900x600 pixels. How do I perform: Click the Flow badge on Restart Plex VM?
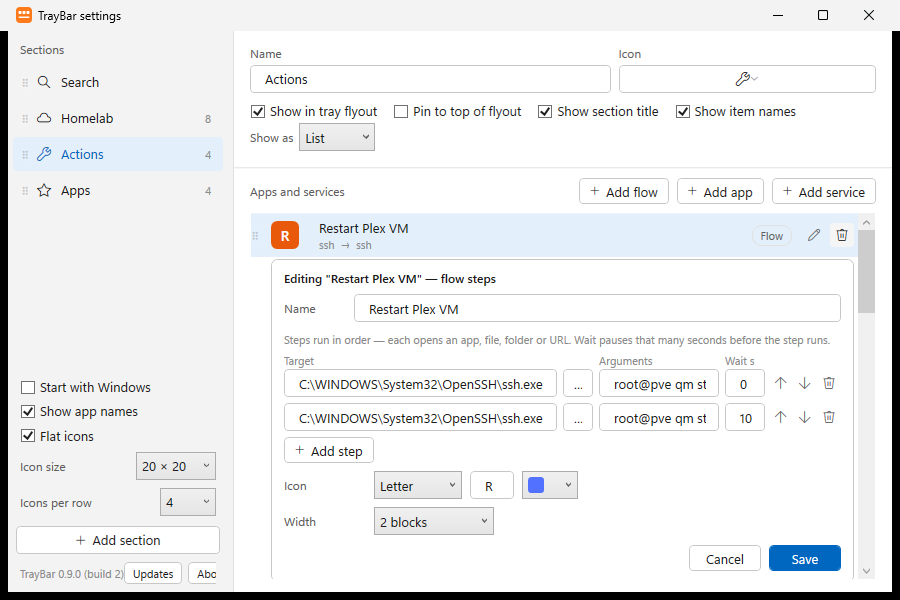click(771, 236)
